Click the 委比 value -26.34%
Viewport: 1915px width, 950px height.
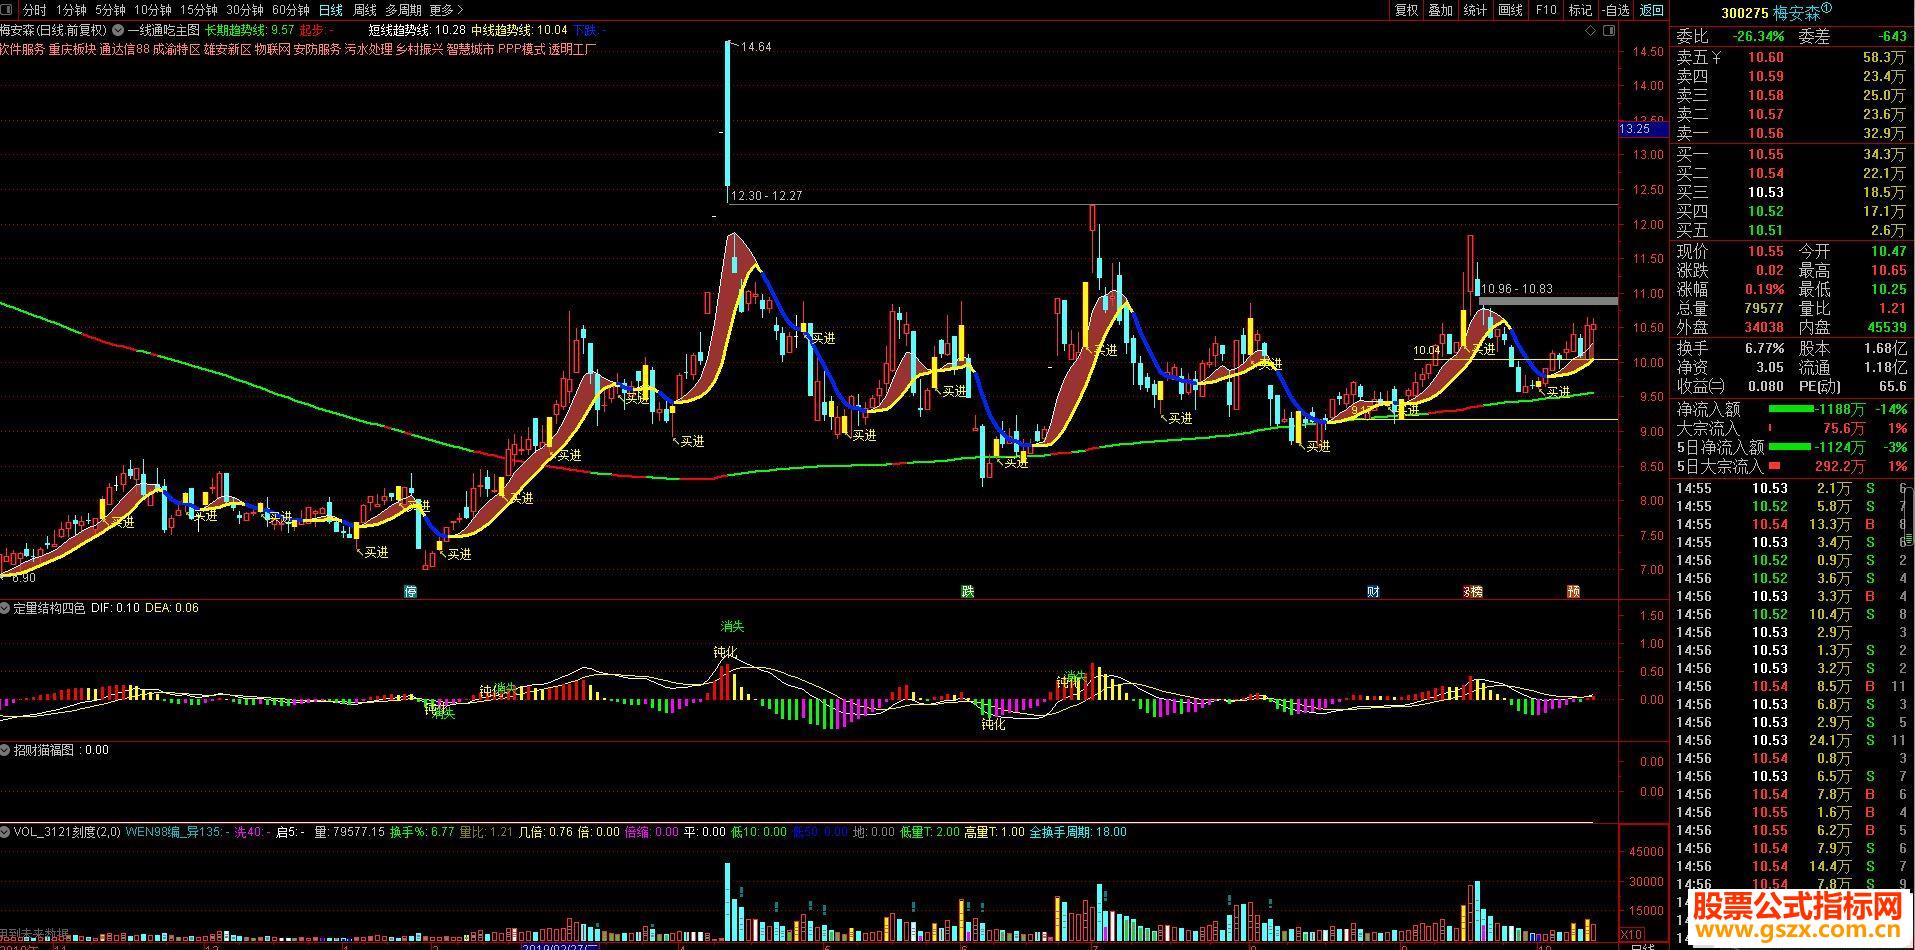pyautogui.click(x=1759, y=37)
